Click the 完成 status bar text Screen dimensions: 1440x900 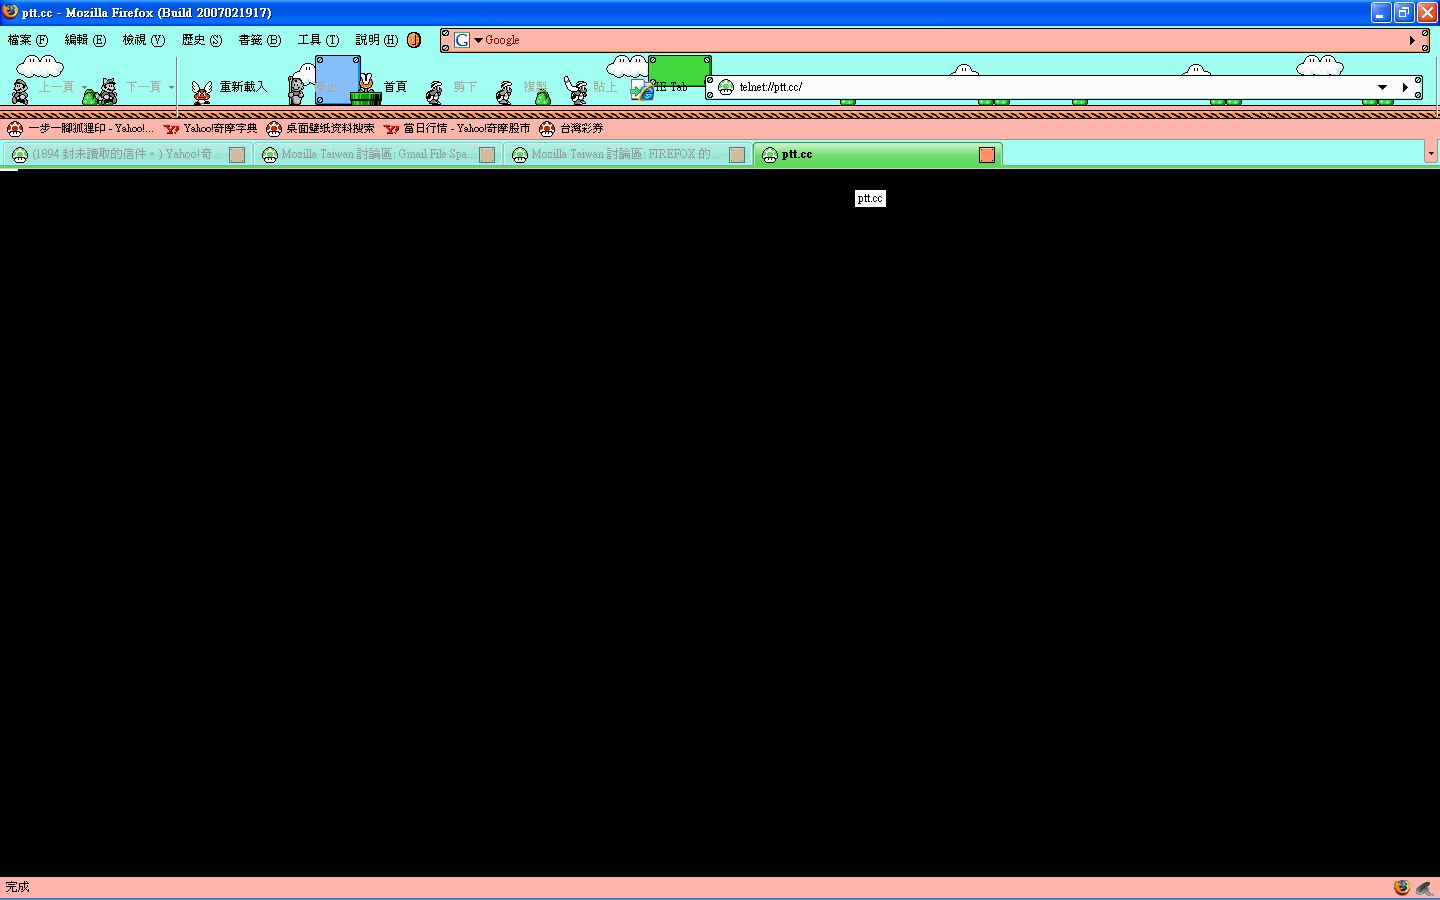[17, 887]
